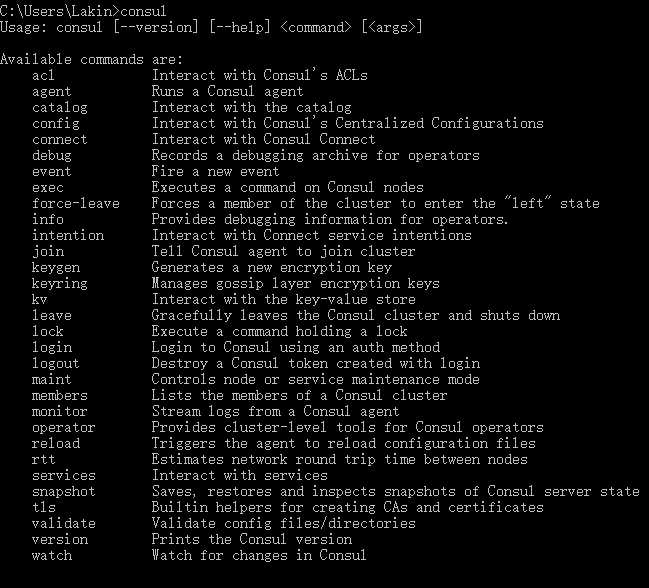The height and width of the screenshot is (588, 649).
Task: Select the 'catalog' command text
Action: (60, 108)
